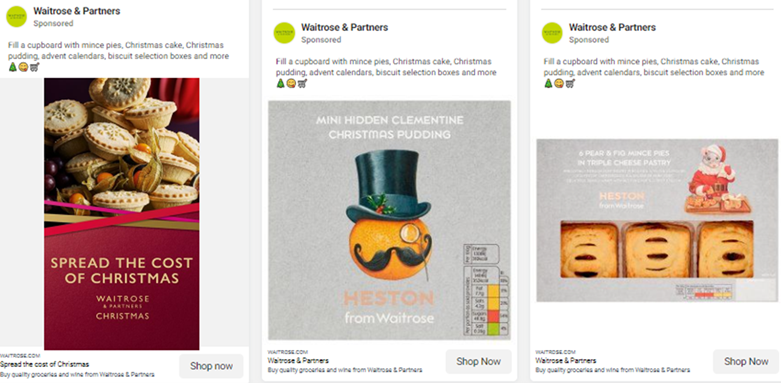Click the Waitrose logo avatar in middle ad
781x383 pixels.
(x=284, y=33)
